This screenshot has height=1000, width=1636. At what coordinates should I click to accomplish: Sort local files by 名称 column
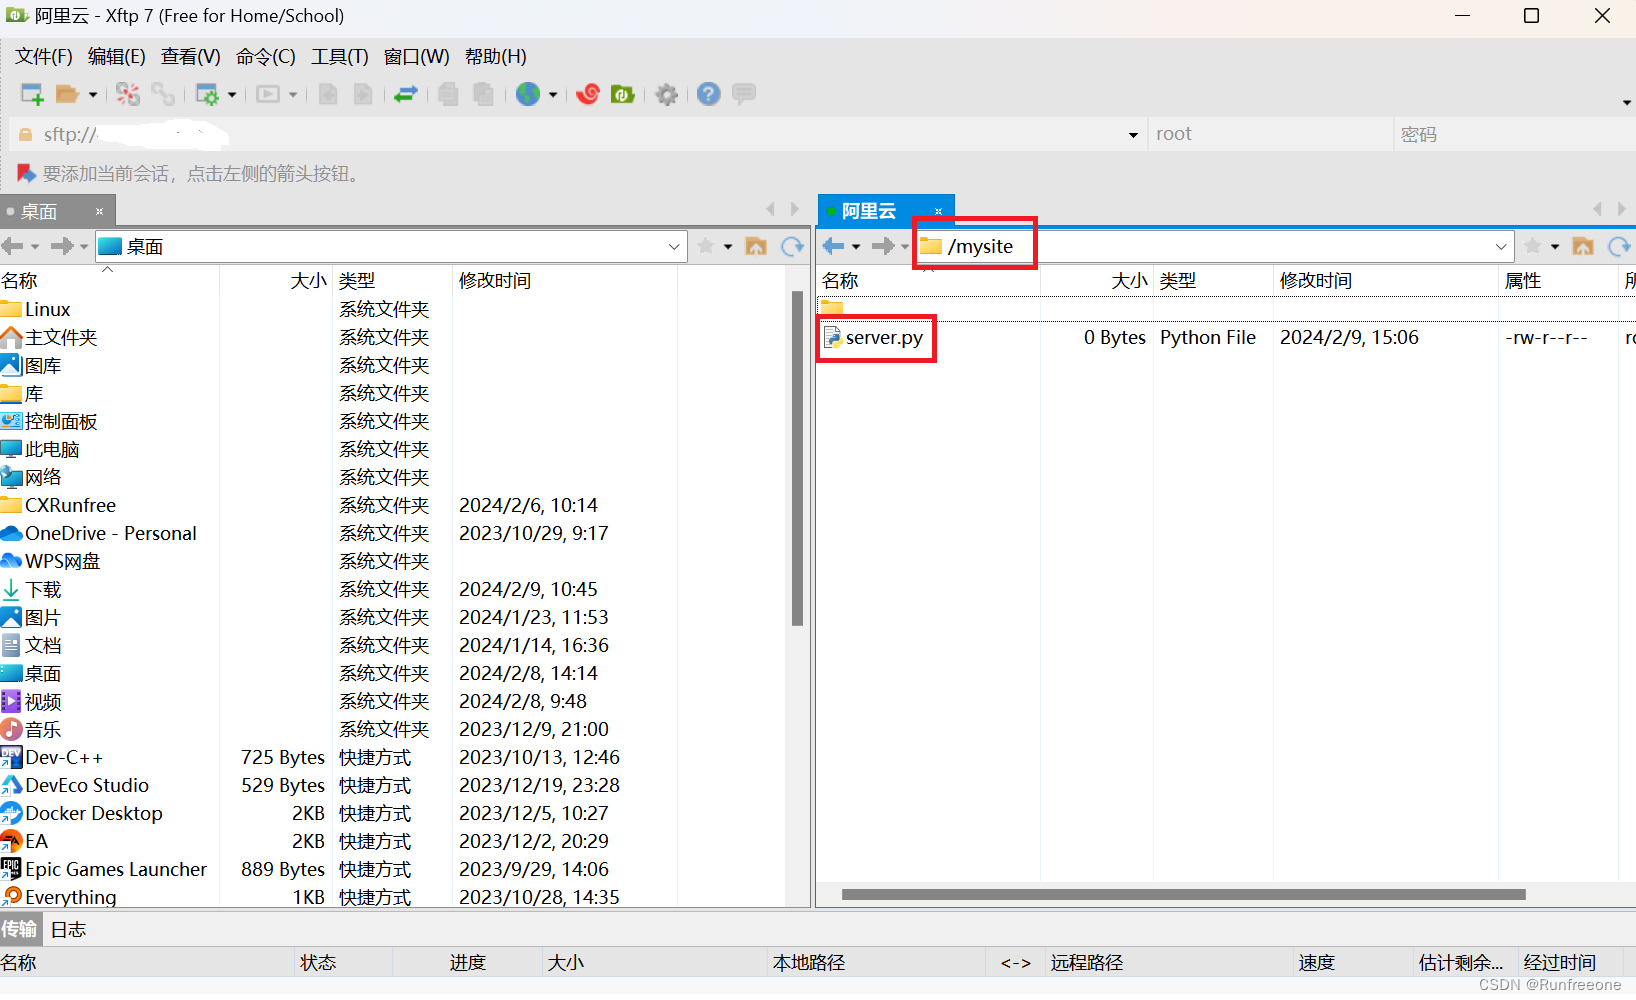tap(109, 281)
